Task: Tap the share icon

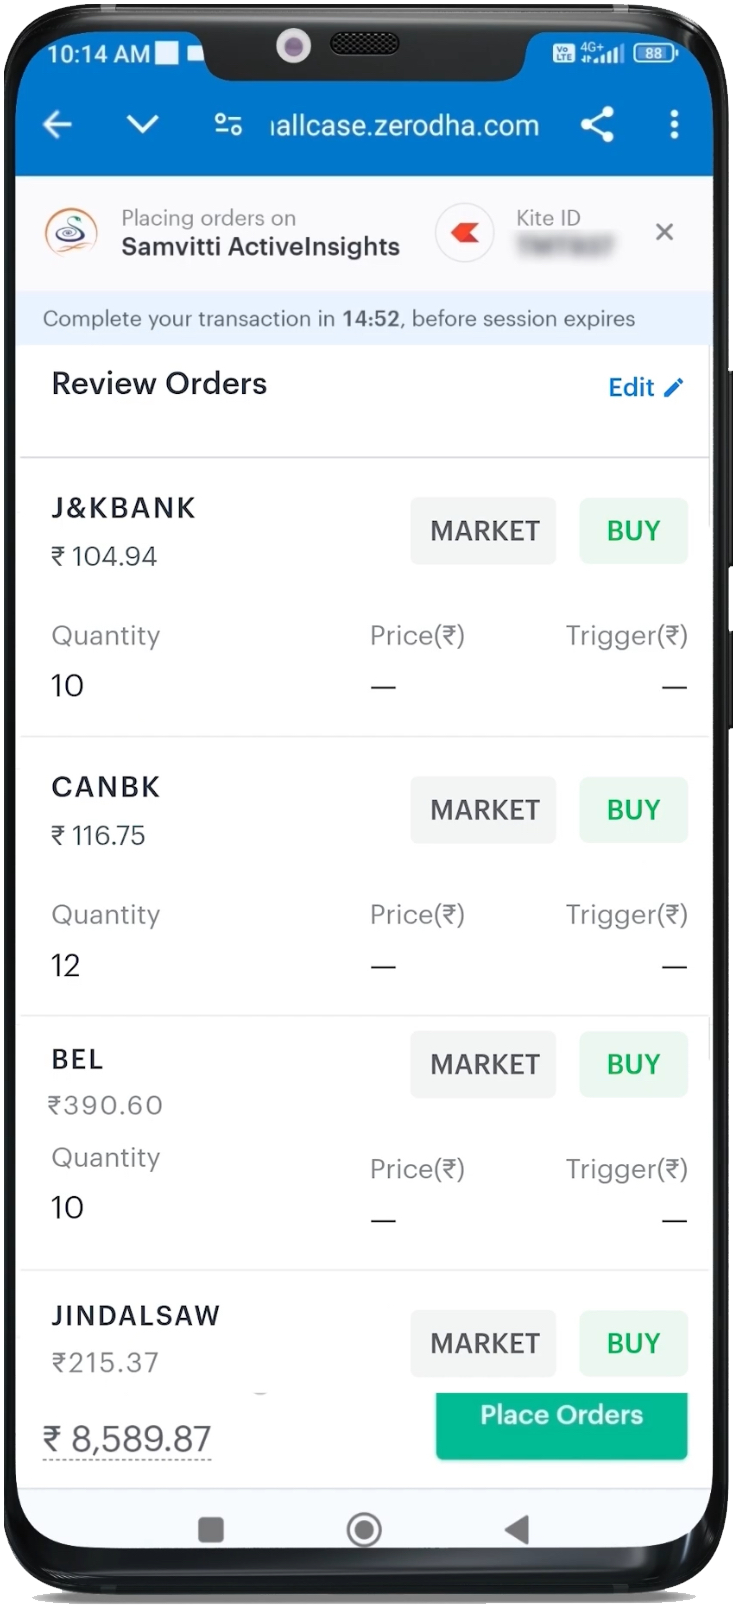Action: (597, 124)
